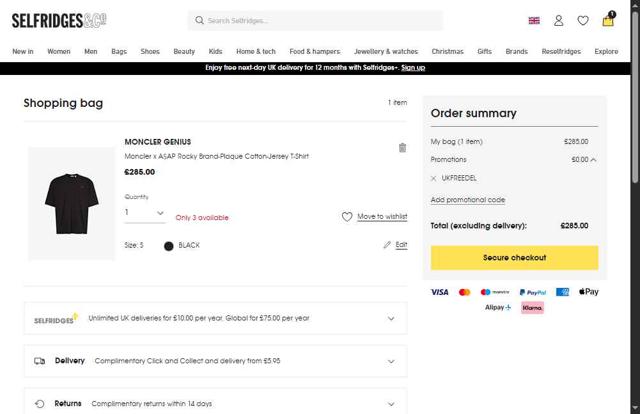Viewport: 640px width, 414px height.
Task: Expand the Returns information section
Action: (390, 403)
